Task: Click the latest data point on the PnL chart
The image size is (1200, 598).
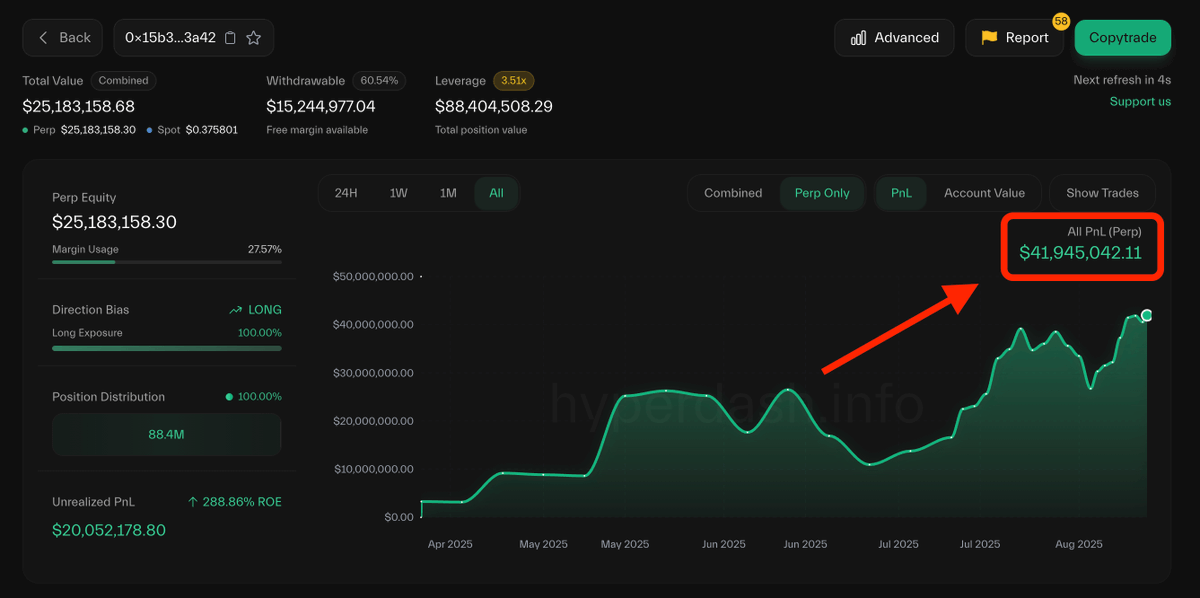Action: coord(1146,315)
